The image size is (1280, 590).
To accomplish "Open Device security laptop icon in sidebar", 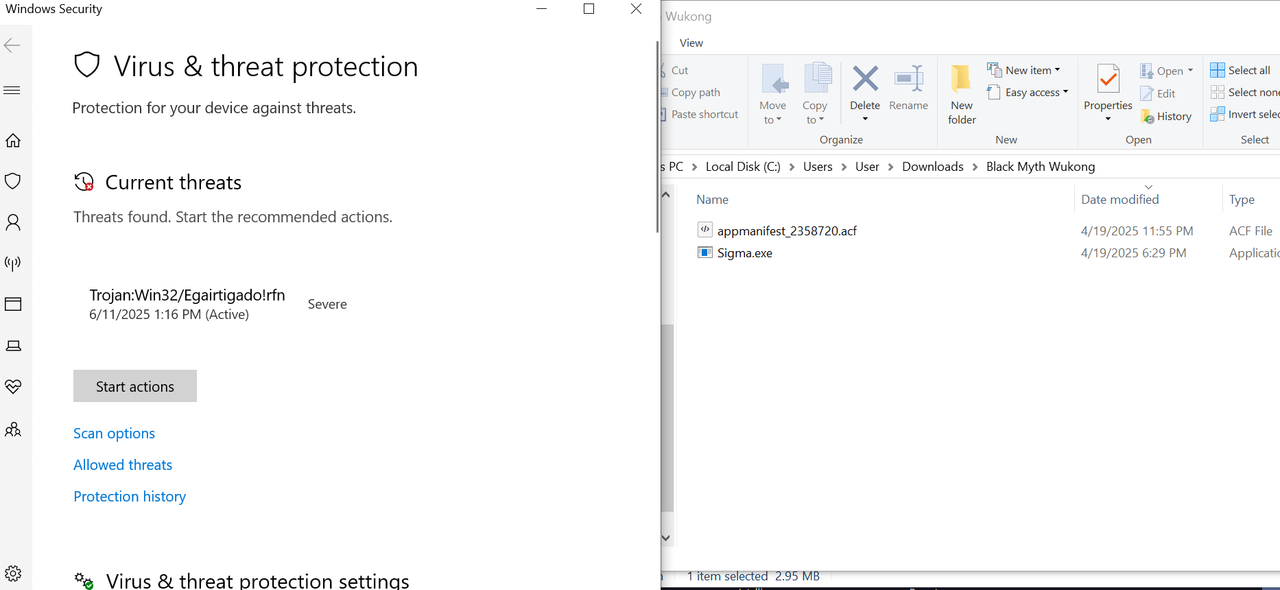I will tap(13, 345).
